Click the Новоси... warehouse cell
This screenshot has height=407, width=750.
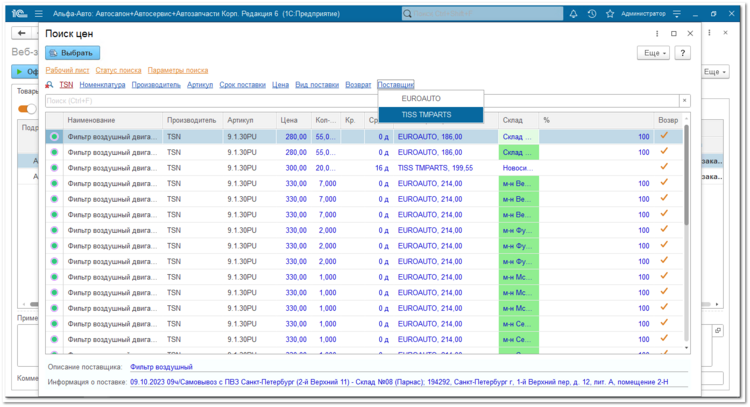coord(518,168)
